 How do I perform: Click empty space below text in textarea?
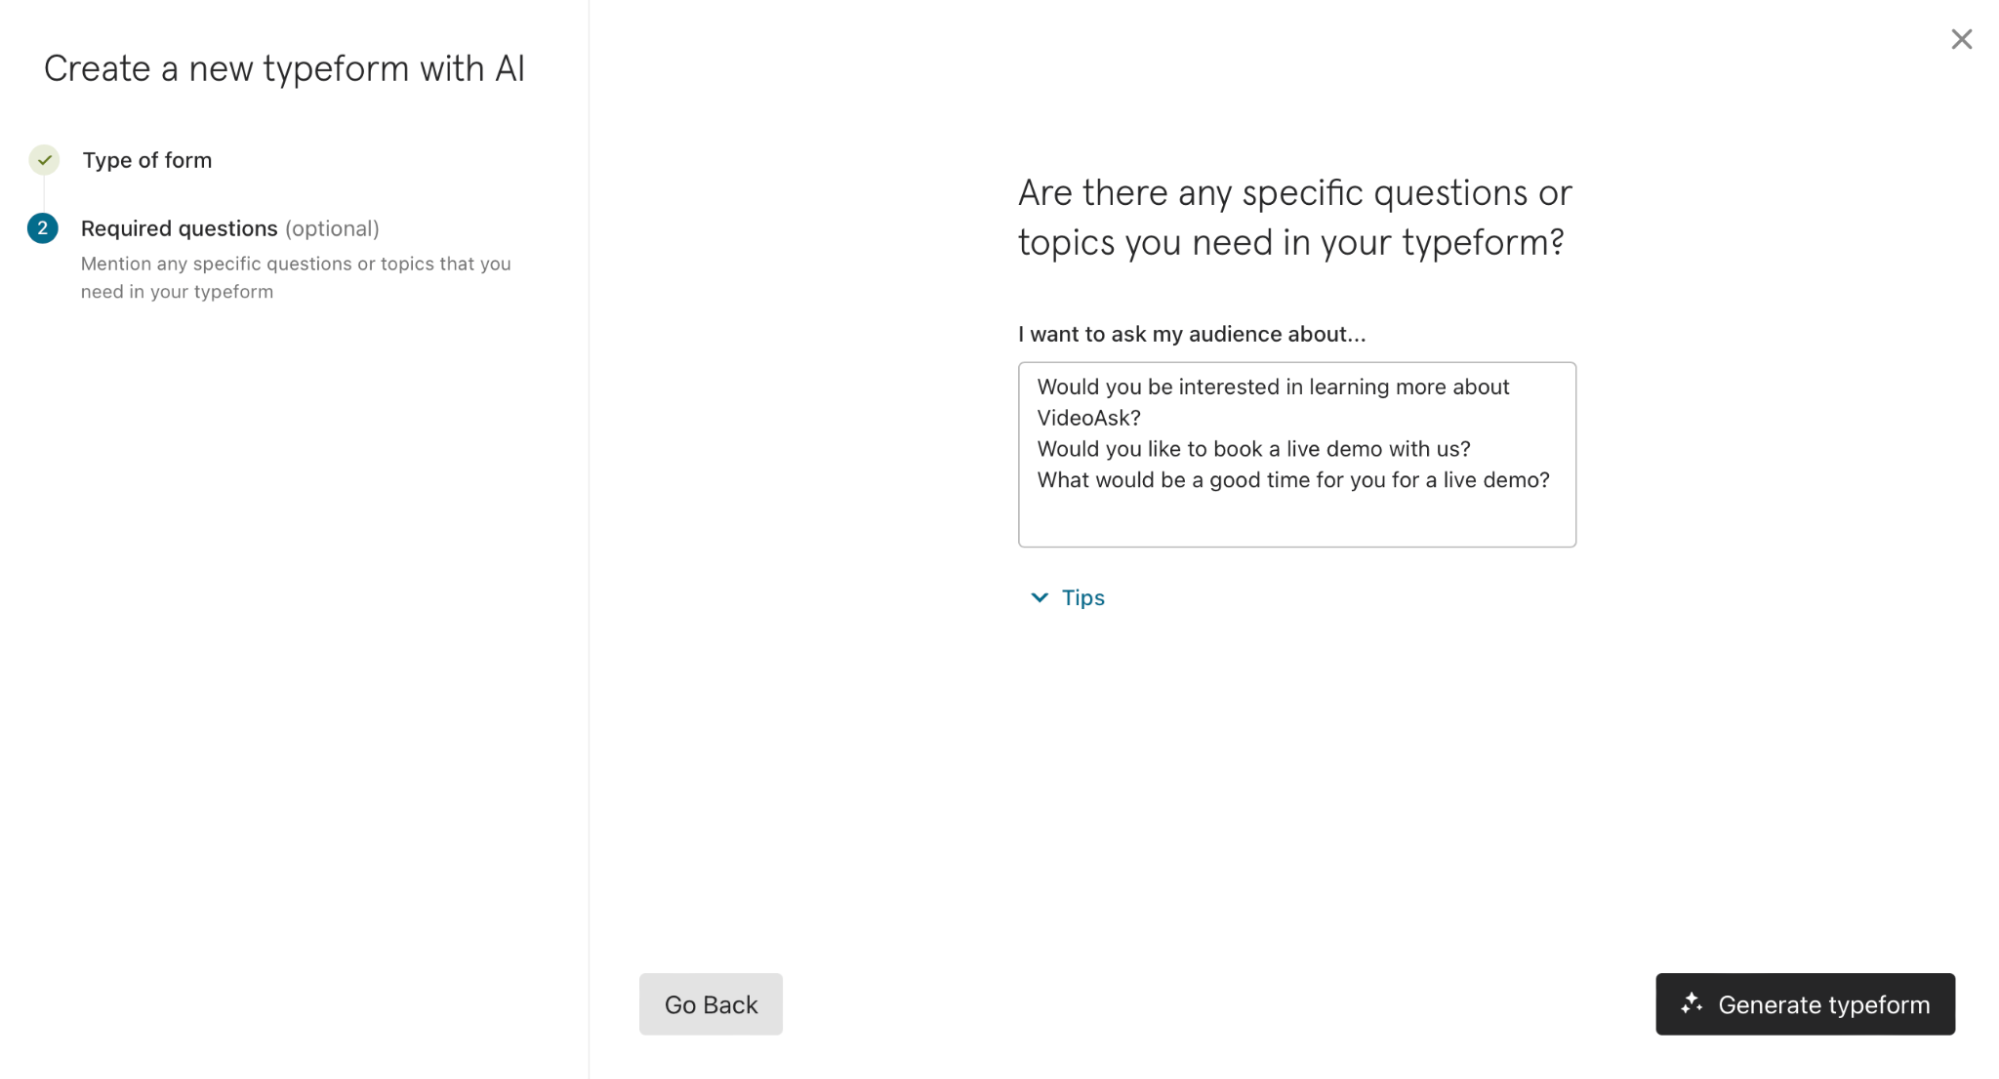coord(1297,520)
